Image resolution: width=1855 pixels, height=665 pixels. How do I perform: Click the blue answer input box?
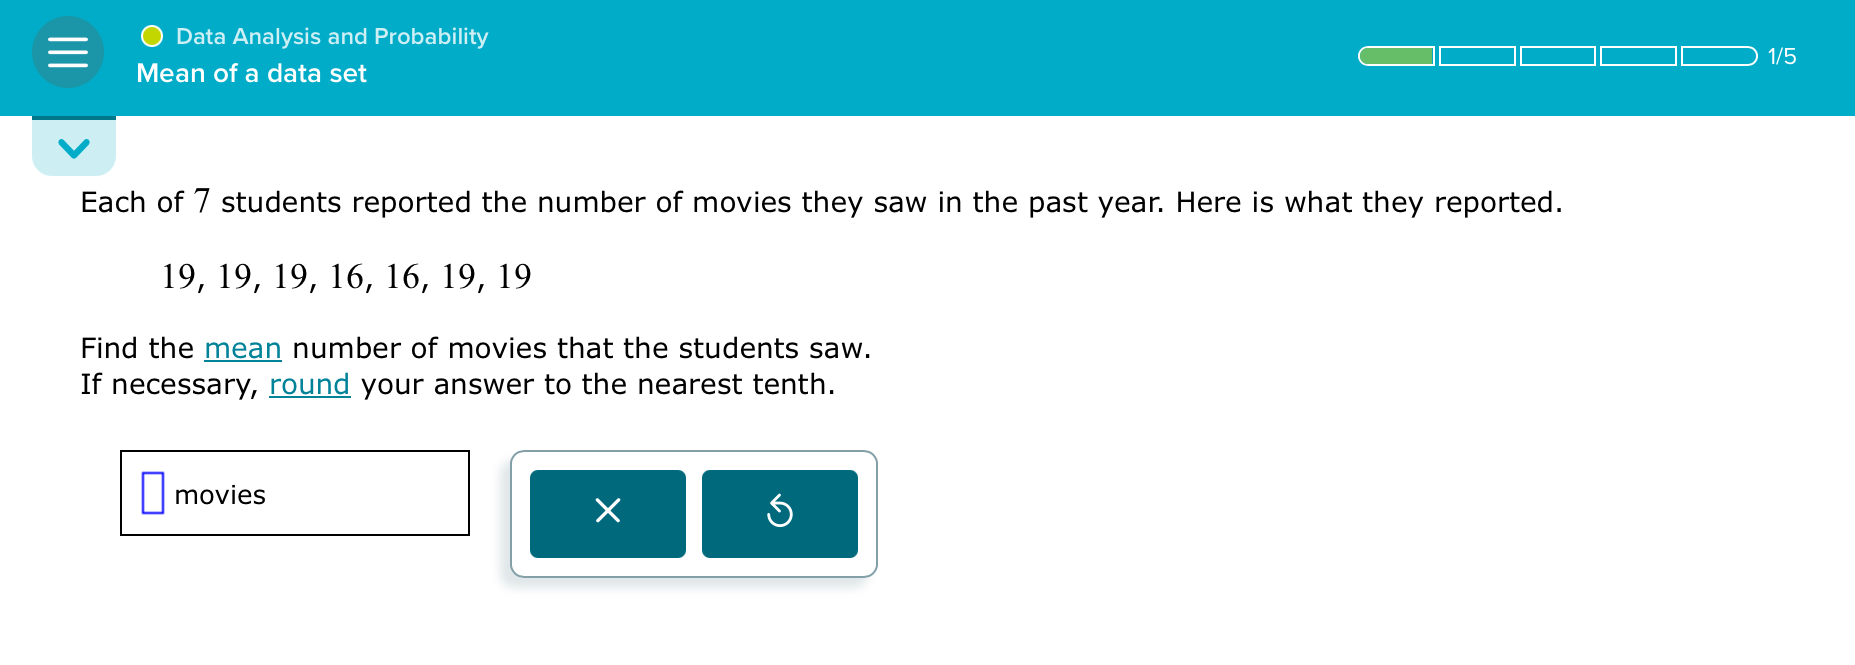(x=153, y=493)
